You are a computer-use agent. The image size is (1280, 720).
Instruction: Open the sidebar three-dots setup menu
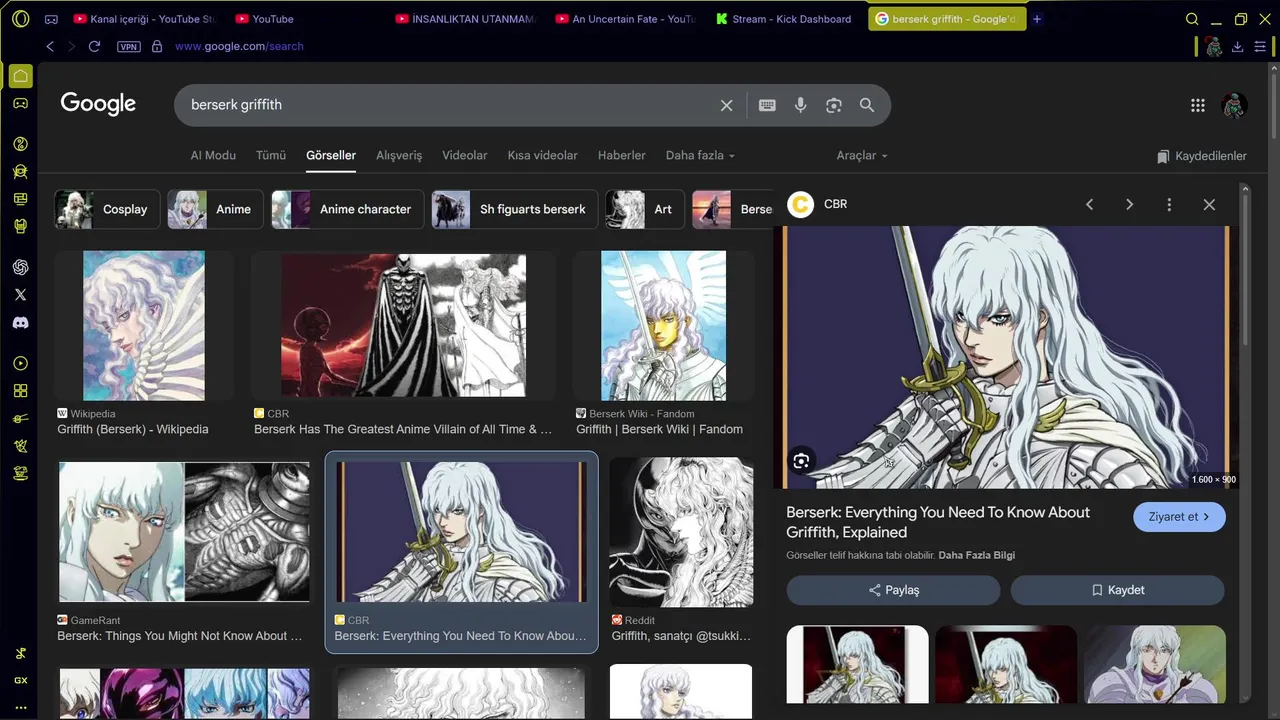tap(20, 707)
